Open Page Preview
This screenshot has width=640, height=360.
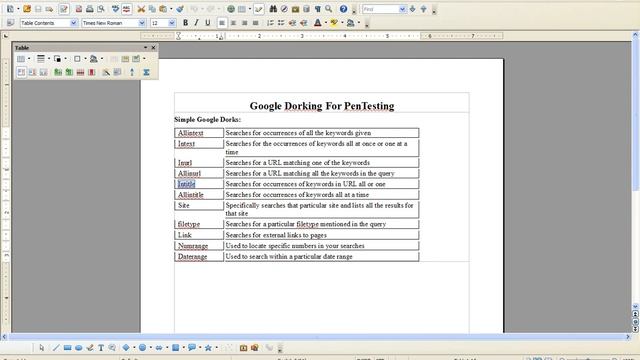coord(100,9)
